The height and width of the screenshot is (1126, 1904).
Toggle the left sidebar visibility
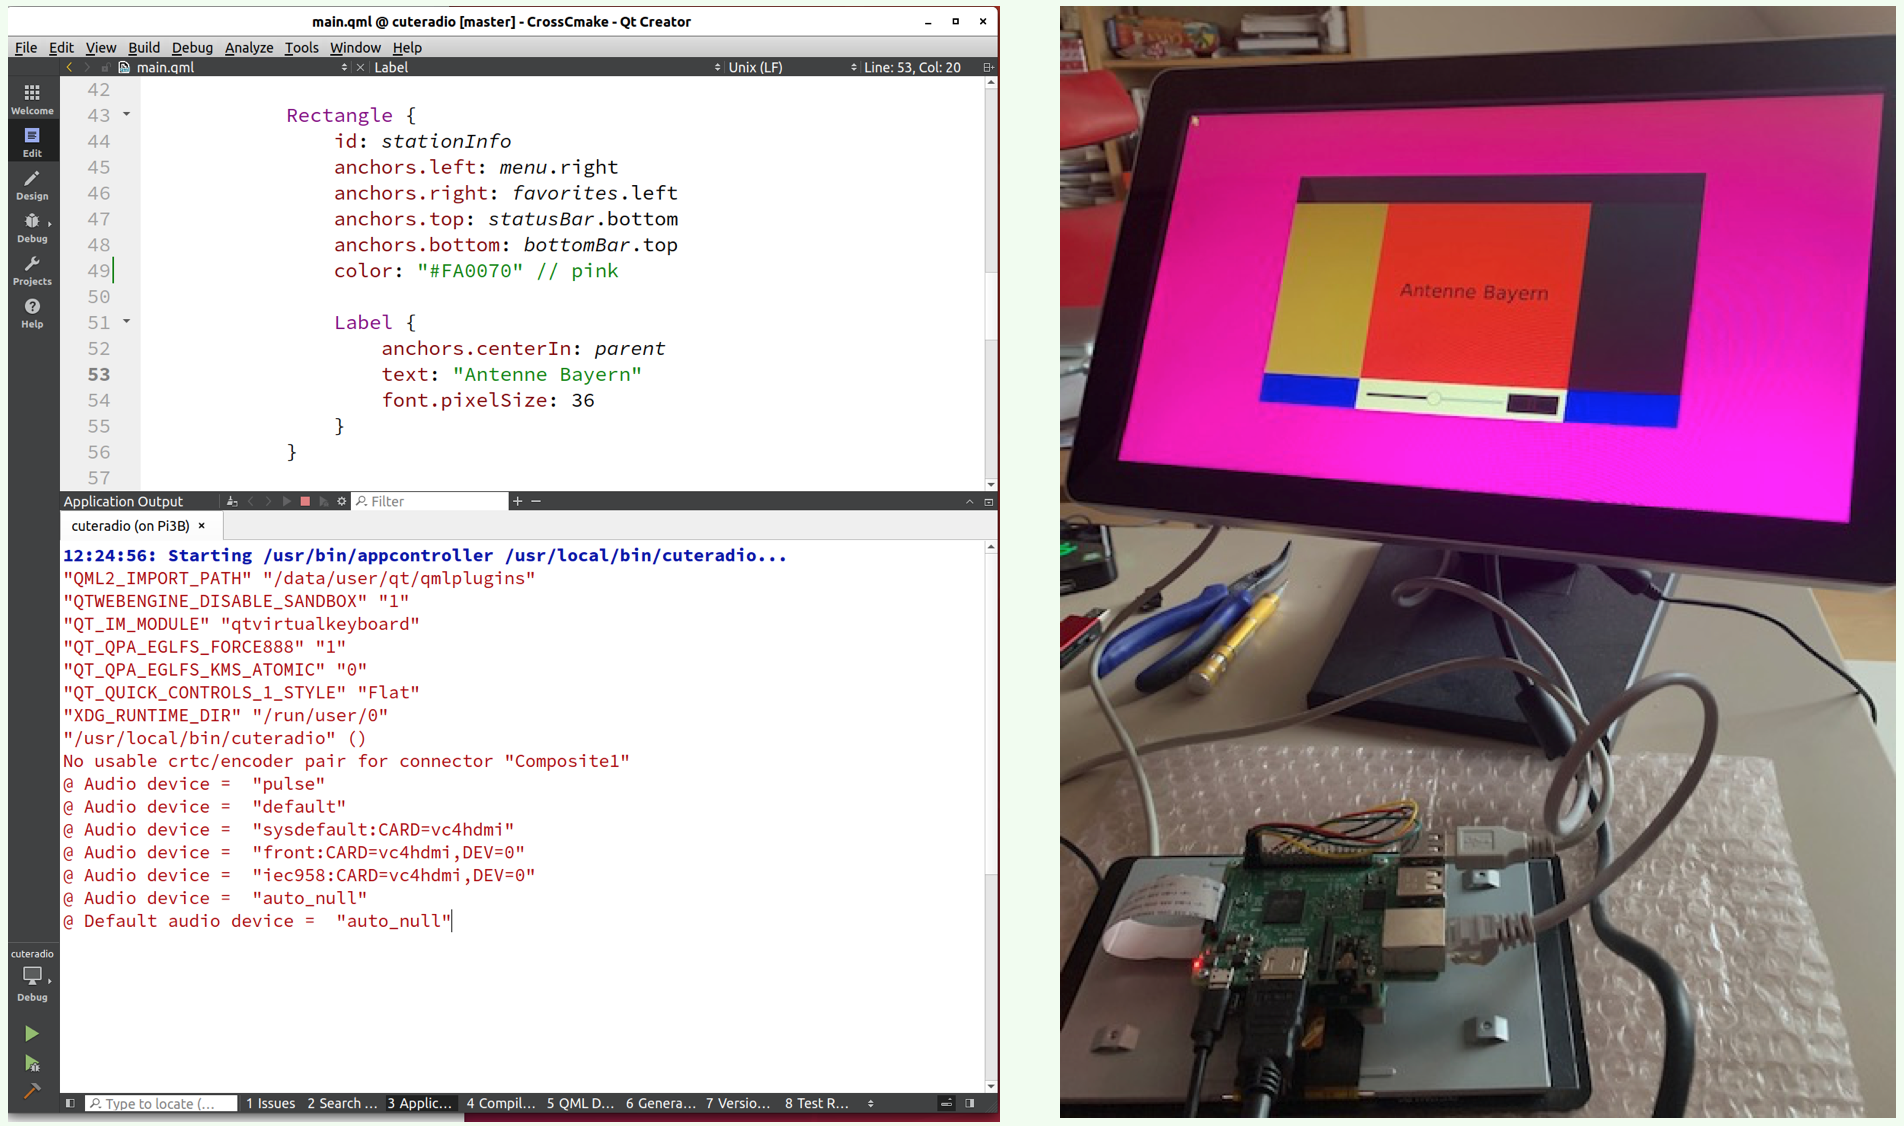[69, 1103]
